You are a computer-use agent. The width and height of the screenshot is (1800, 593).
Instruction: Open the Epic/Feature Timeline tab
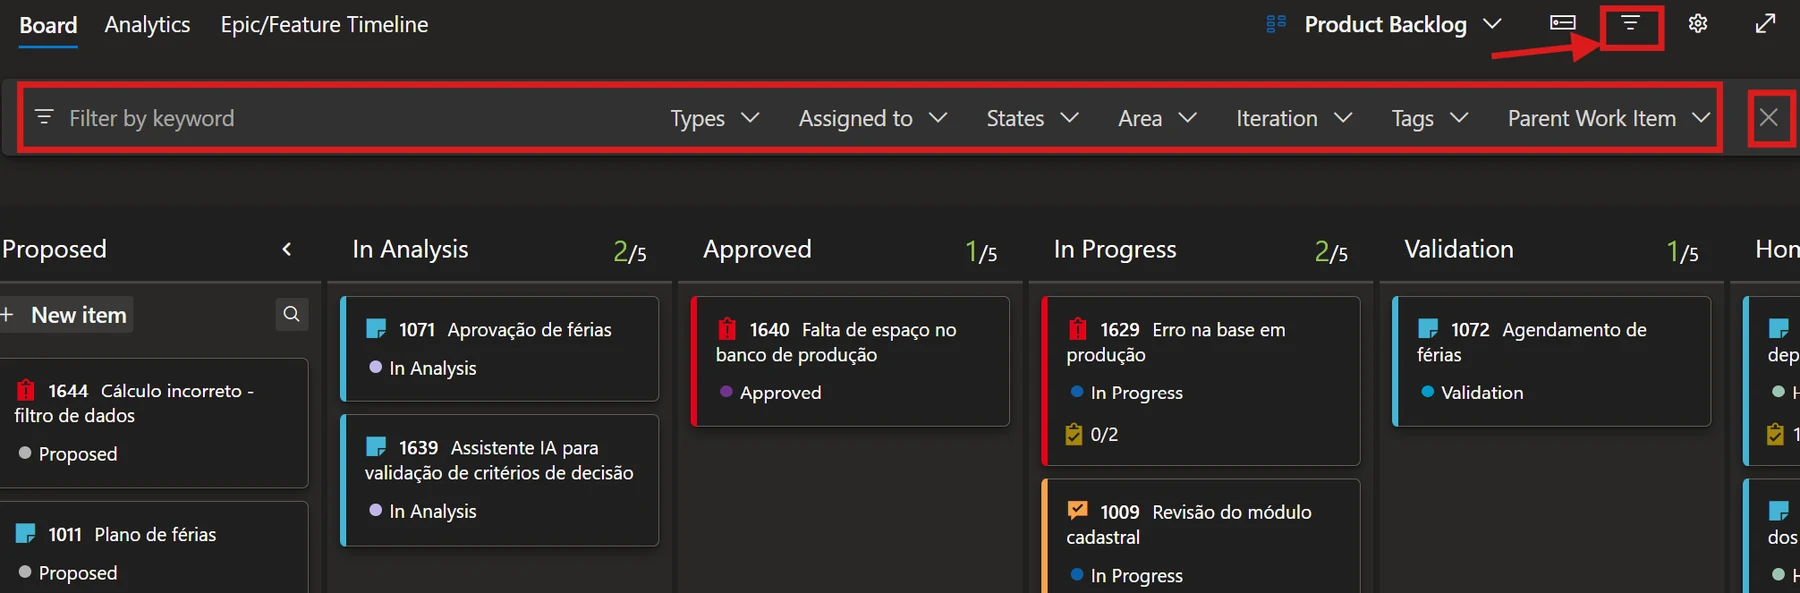(x=324, y=25)
